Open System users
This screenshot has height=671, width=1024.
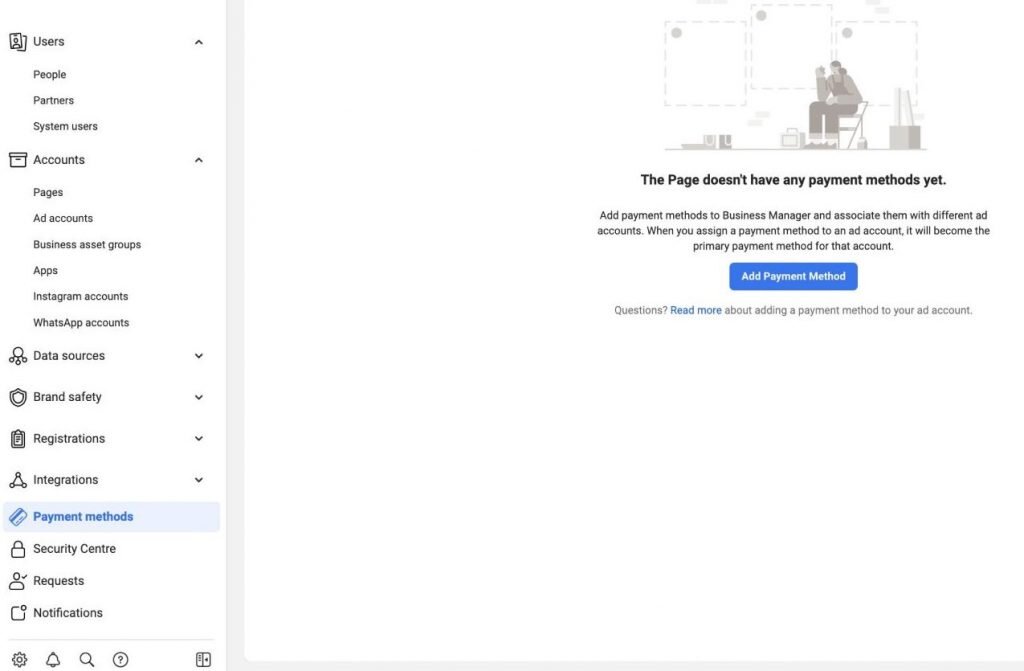coord(65,127)
